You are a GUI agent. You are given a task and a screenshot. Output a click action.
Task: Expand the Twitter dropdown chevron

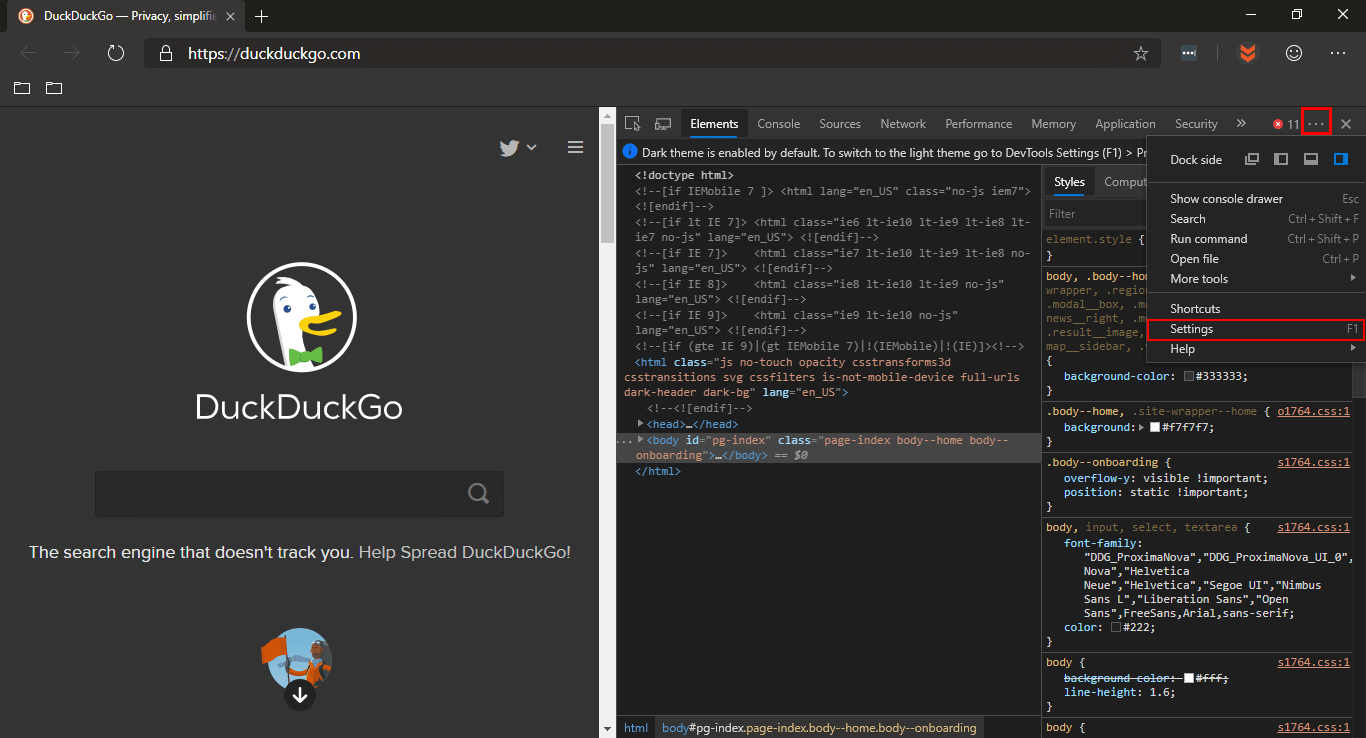pos(531,148)
